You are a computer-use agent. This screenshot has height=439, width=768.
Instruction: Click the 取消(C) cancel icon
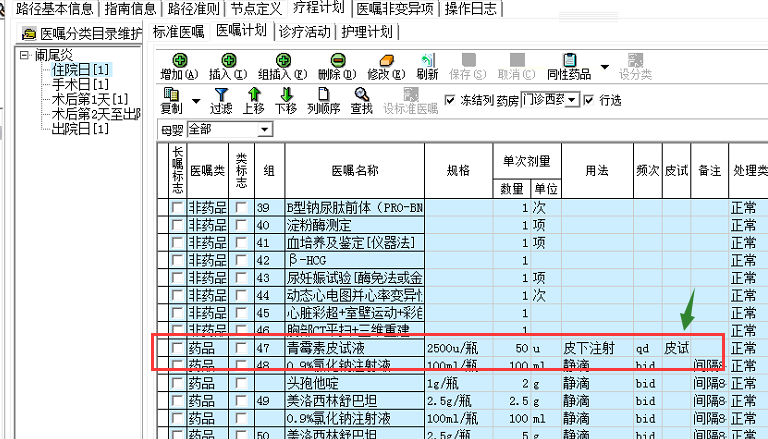point(517,60)
